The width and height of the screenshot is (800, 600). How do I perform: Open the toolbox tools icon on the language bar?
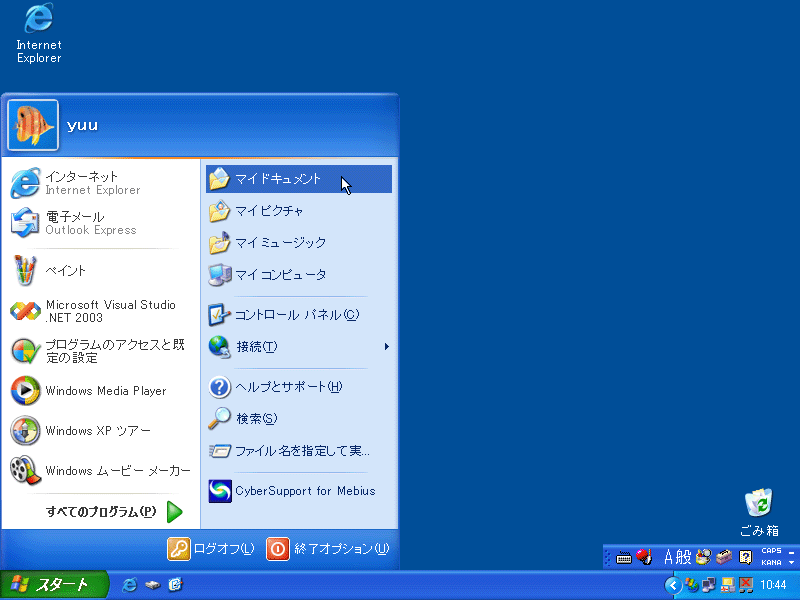pos(724,557)
